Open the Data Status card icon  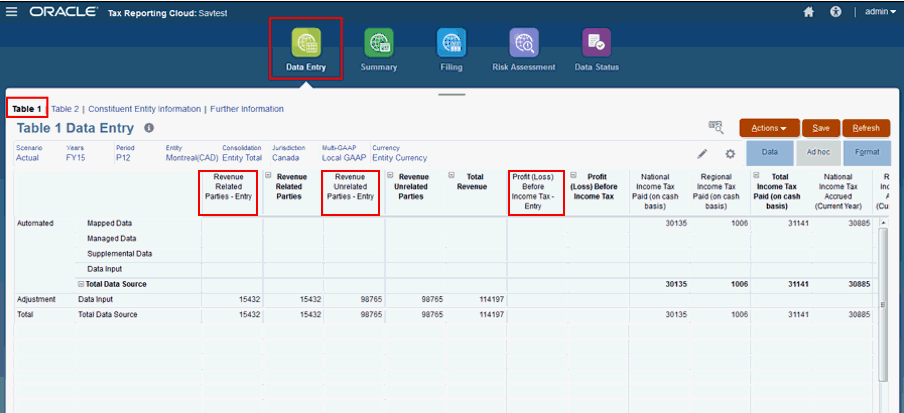596,43
